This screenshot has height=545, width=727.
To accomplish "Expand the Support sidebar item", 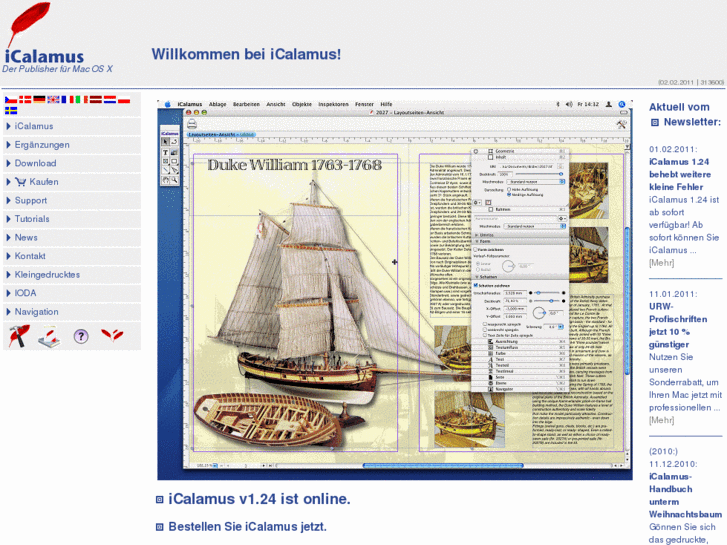I will (72, 200).
